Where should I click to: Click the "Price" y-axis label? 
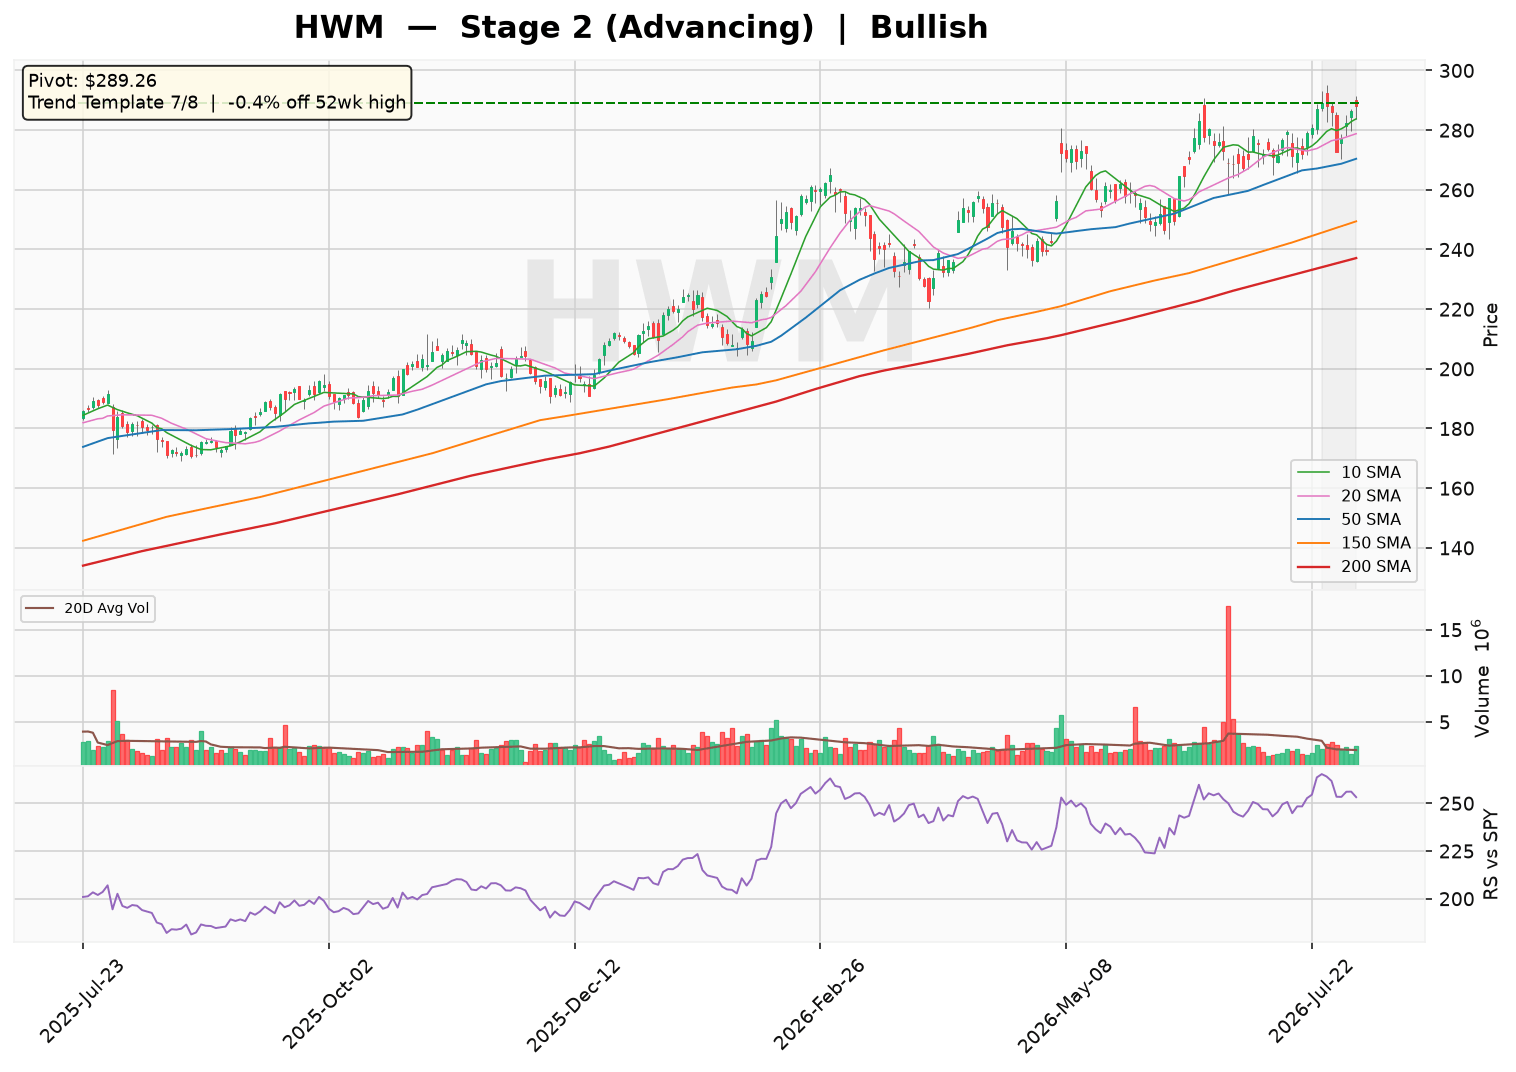click(1492, 325)
